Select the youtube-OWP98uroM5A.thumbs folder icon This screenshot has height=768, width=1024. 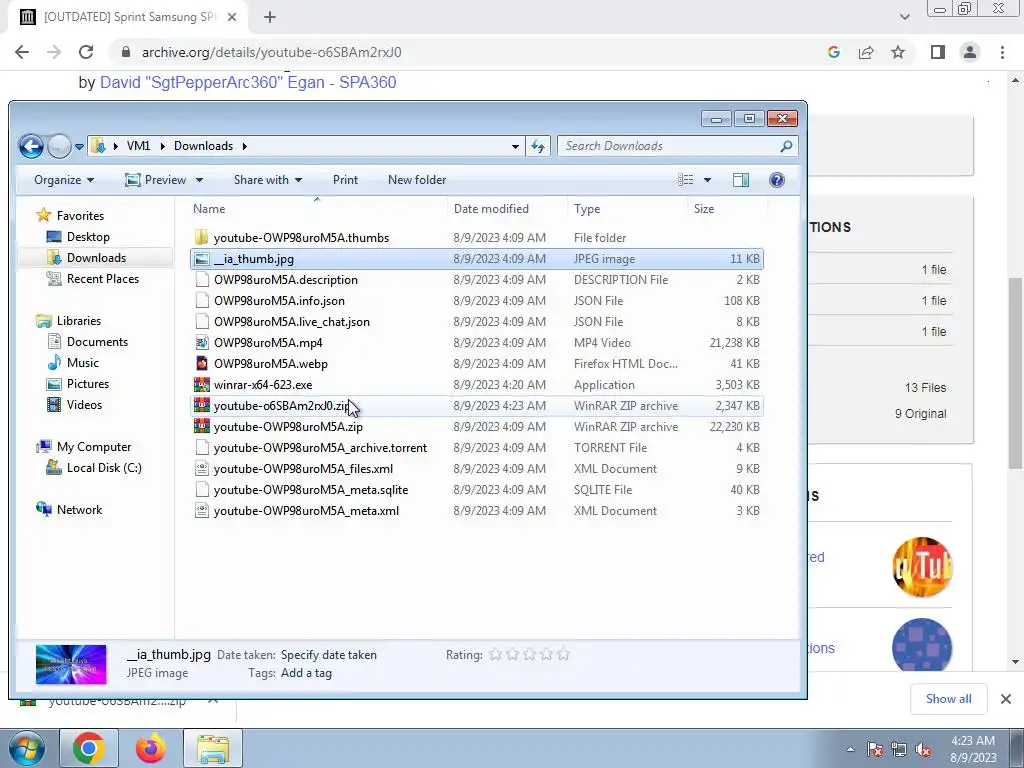[x=202, y=238]
